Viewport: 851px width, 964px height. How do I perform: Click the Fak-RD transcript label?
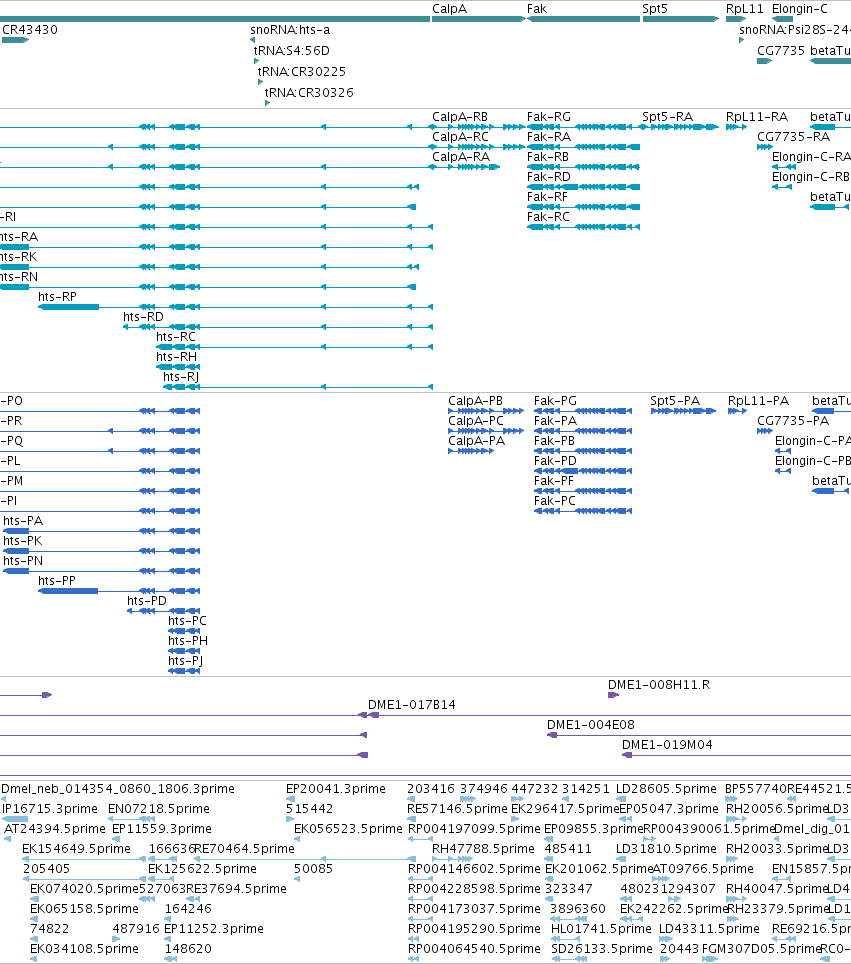[549, 176]
